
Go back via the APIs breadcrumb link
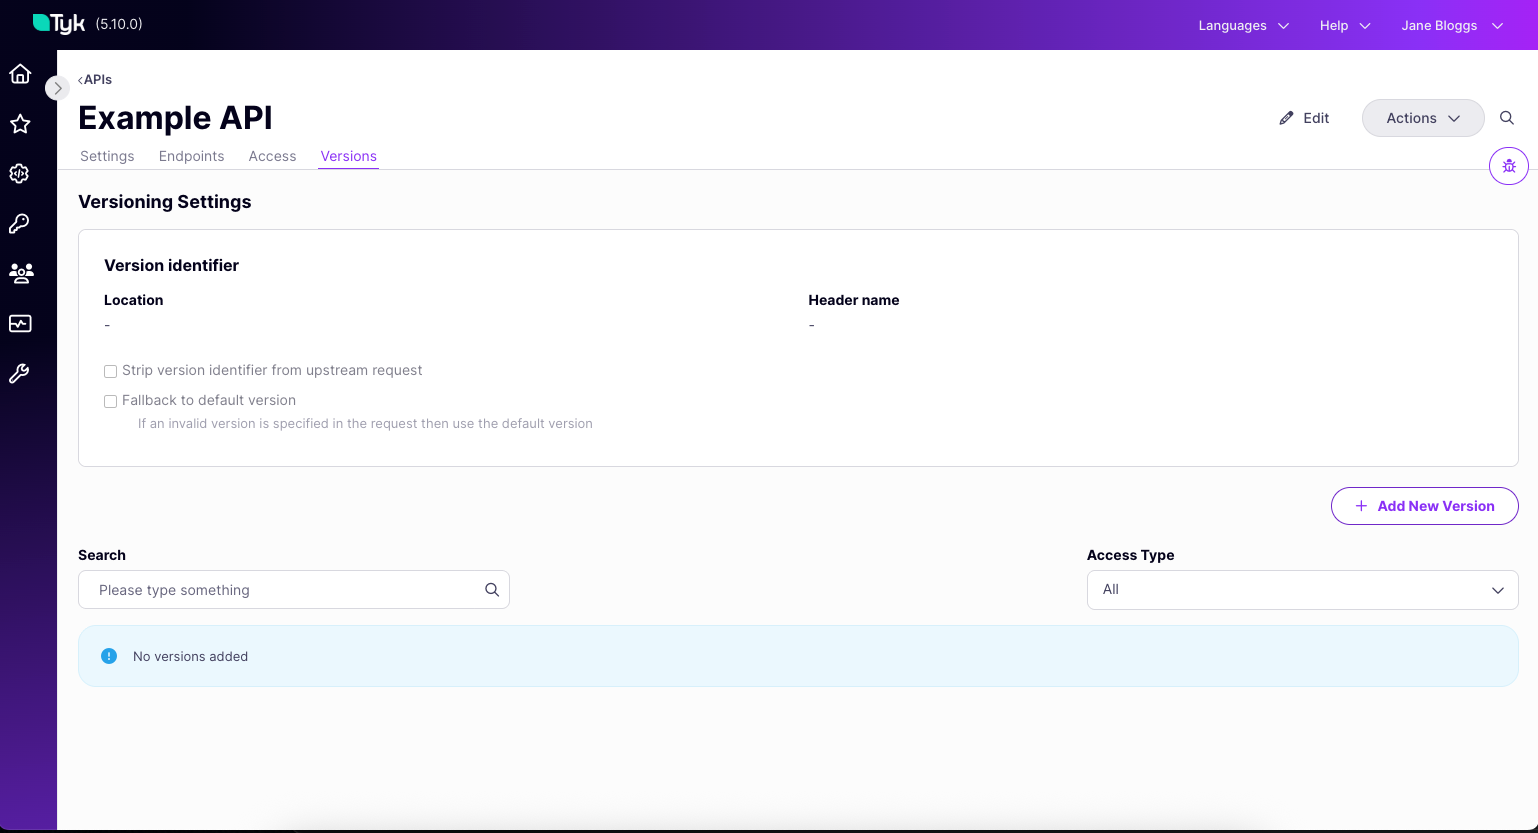click(x=95, y=79)
